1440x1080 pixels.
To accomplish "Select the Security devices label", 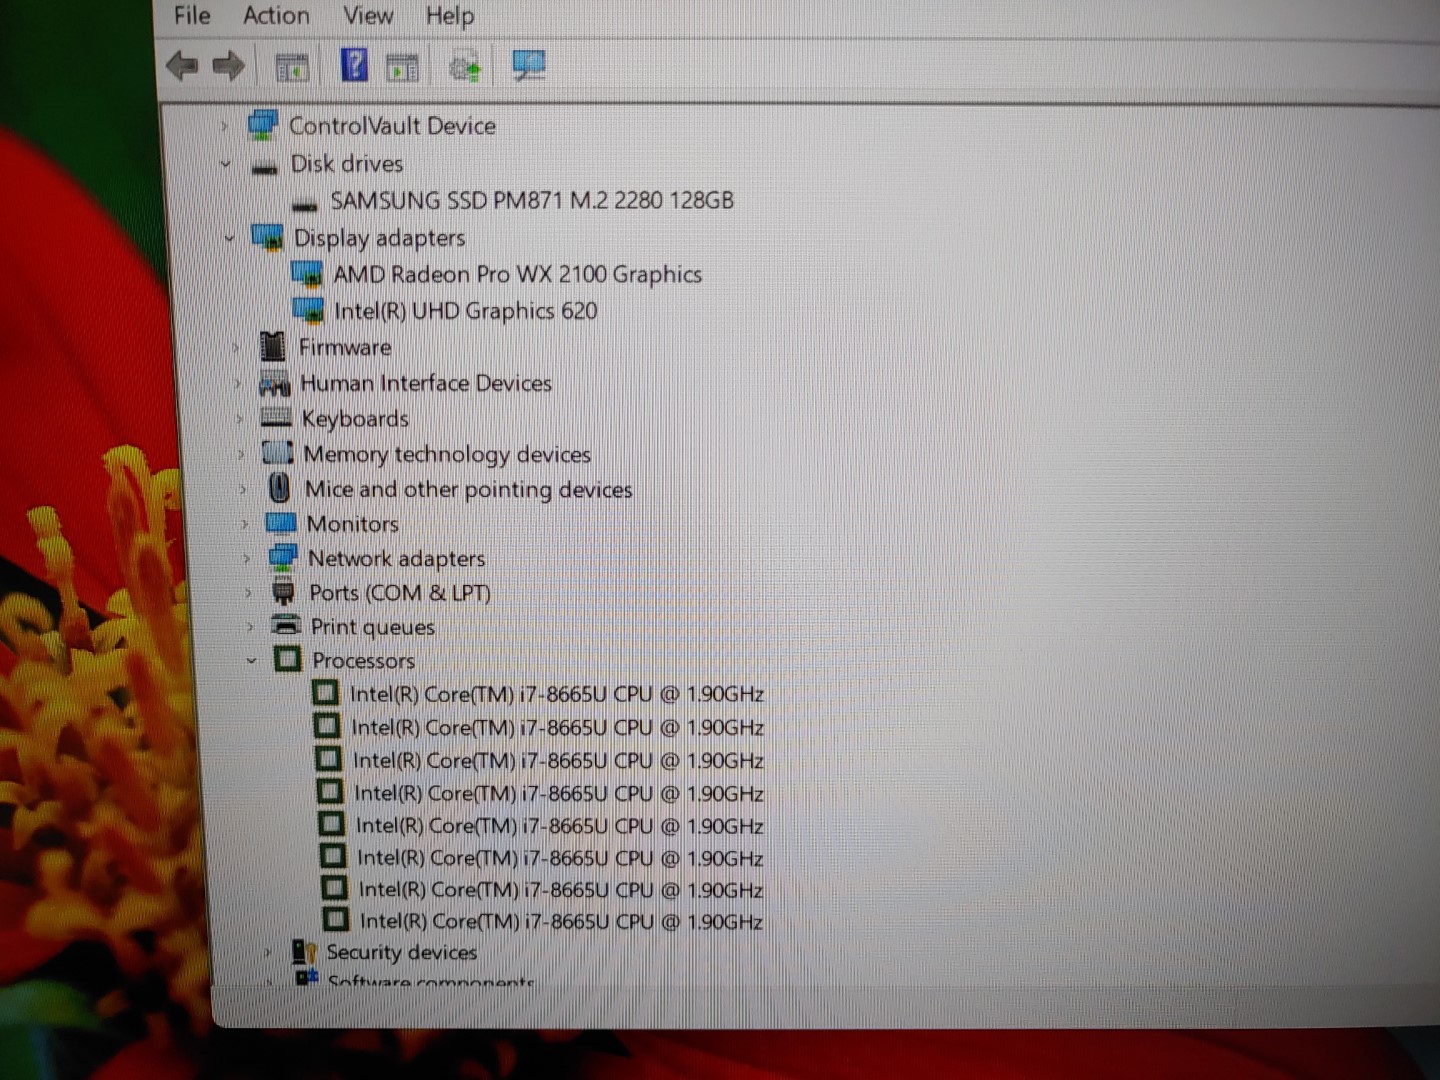I will point(401,952).
